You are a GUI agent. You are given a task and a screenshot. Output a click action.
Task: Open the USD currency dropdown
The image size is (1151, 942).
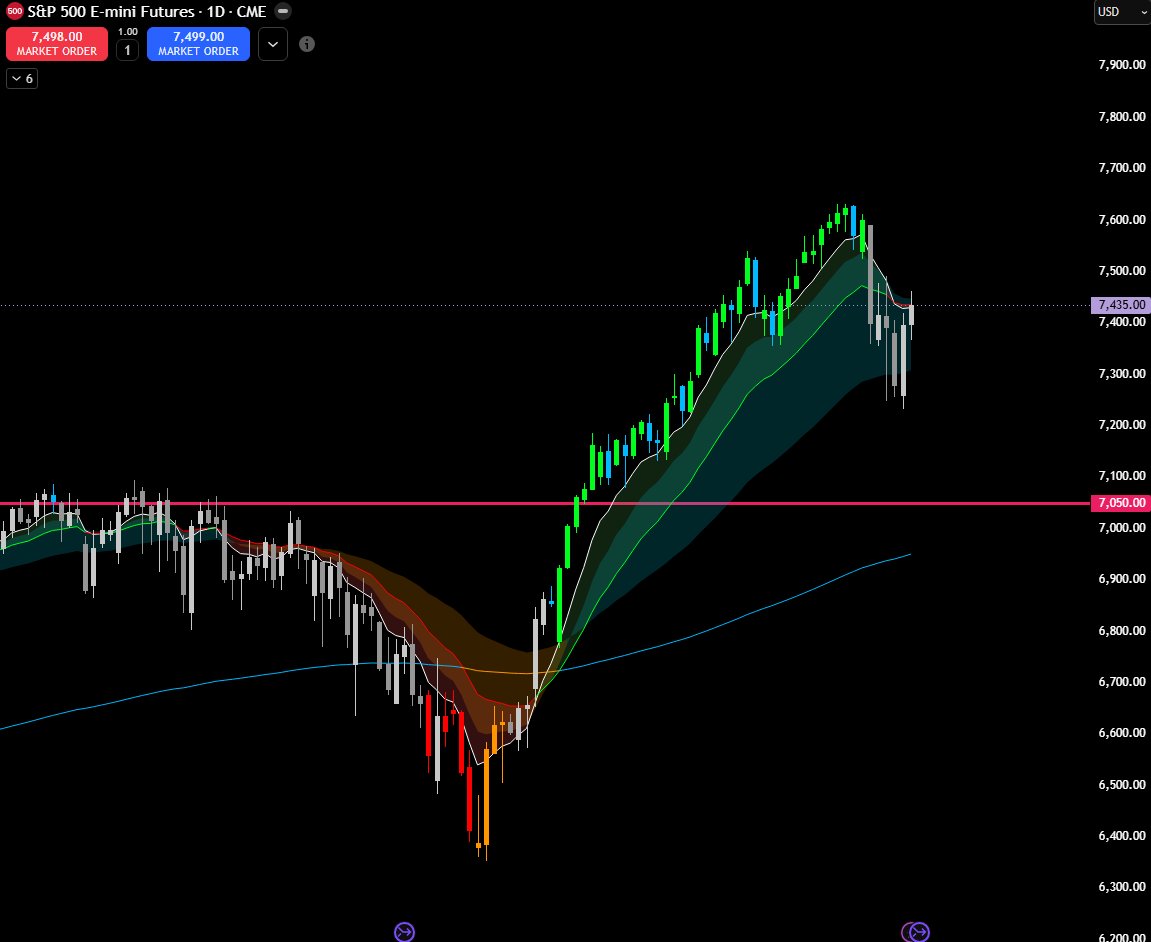[x=1122, y=12]
